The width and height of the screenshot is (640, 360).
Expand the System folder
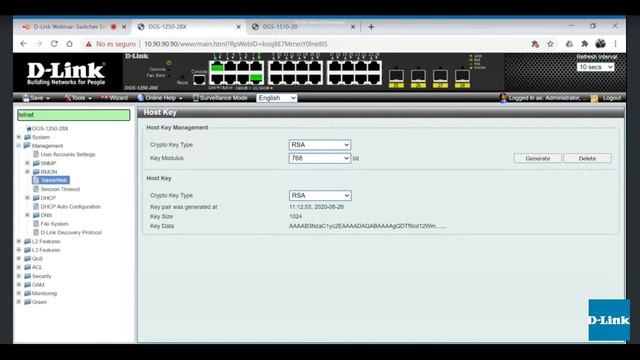19,137
